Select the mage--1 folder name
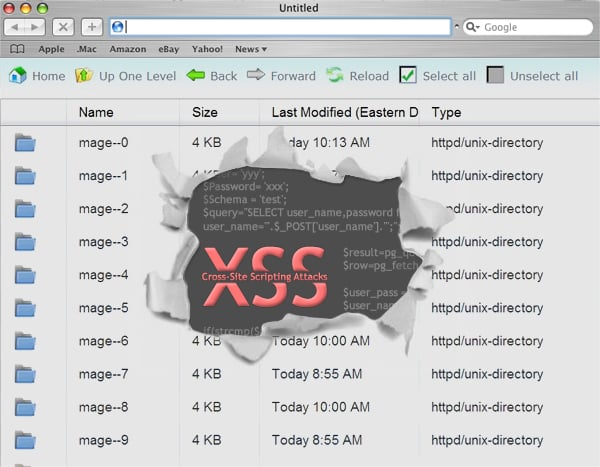 pyautogui.click(x=103, y=176)
